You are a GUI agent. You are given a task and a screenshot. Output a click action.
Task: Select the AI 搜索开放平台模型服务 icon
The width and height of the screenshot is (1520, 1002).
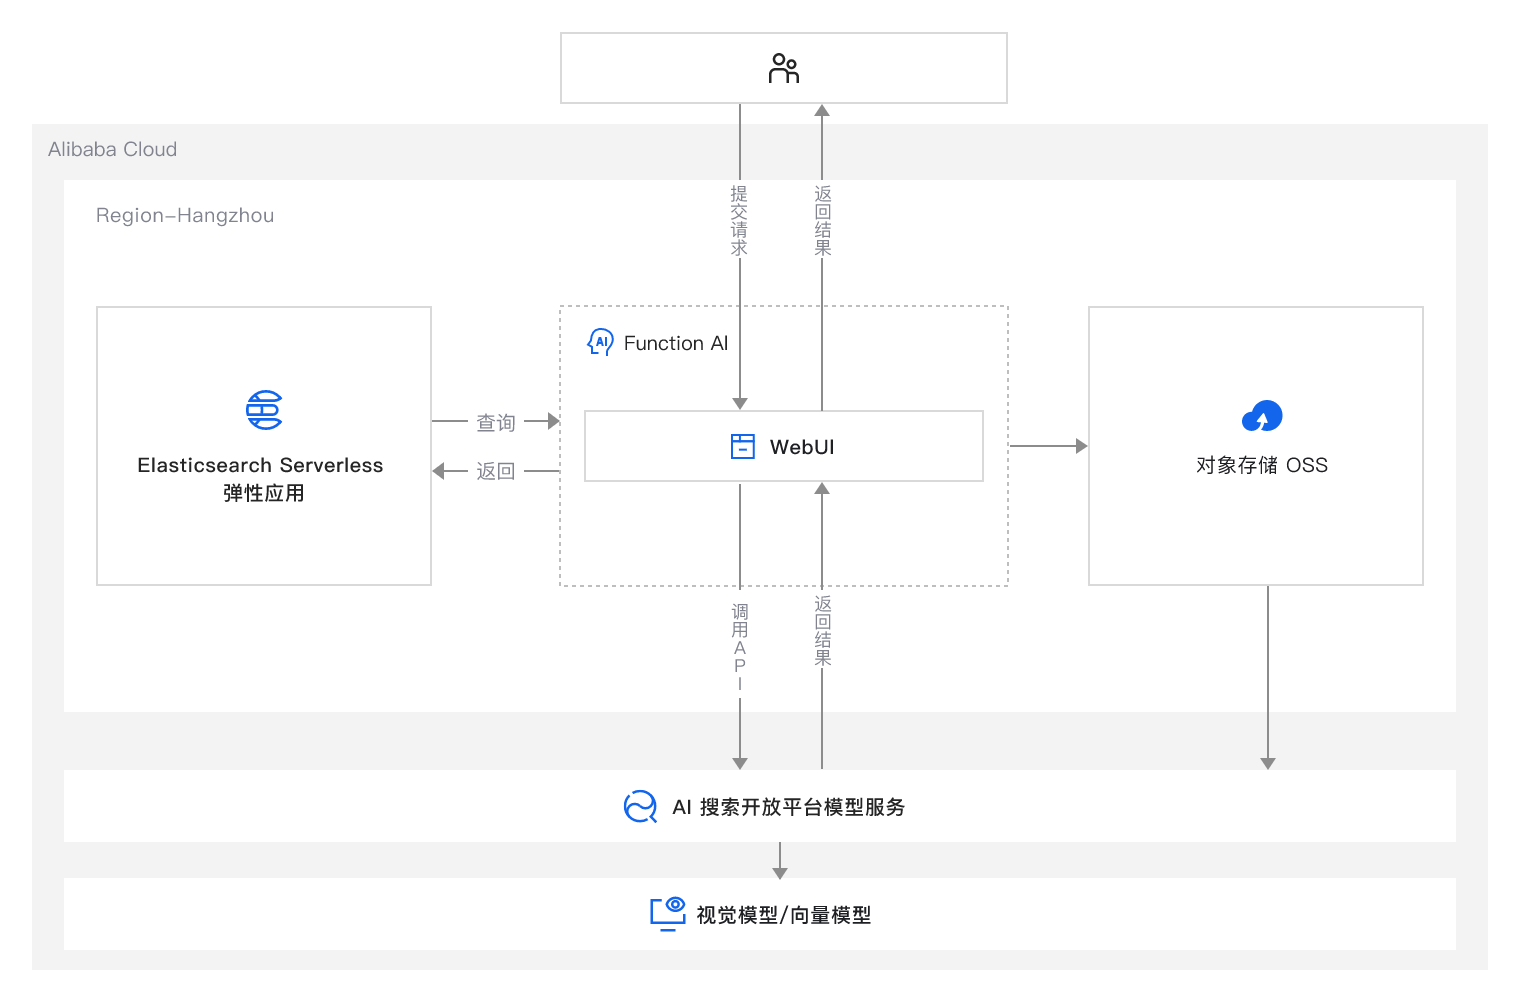[x=639, y=806]
